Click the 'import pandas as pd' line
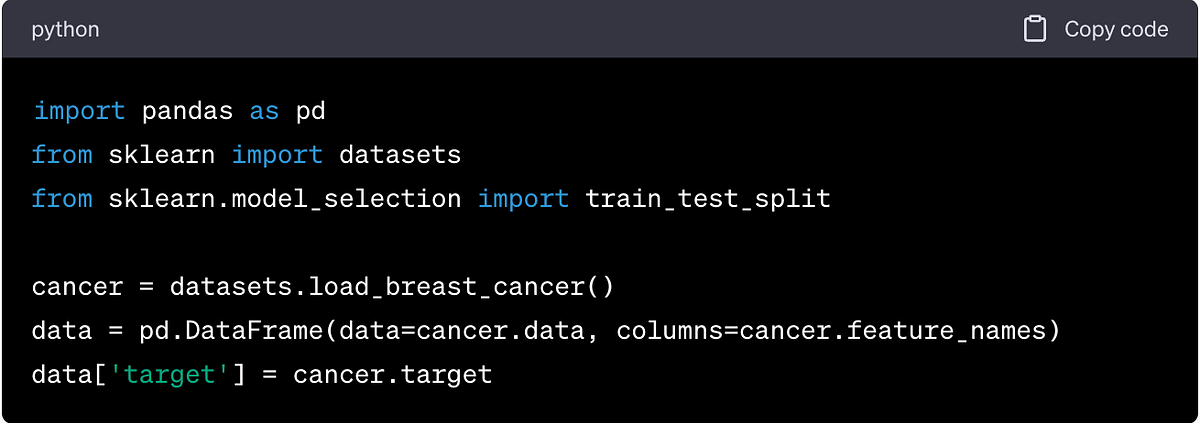Image resolution: width=1200 pixels, height=423 pixels. pos(179,111)
